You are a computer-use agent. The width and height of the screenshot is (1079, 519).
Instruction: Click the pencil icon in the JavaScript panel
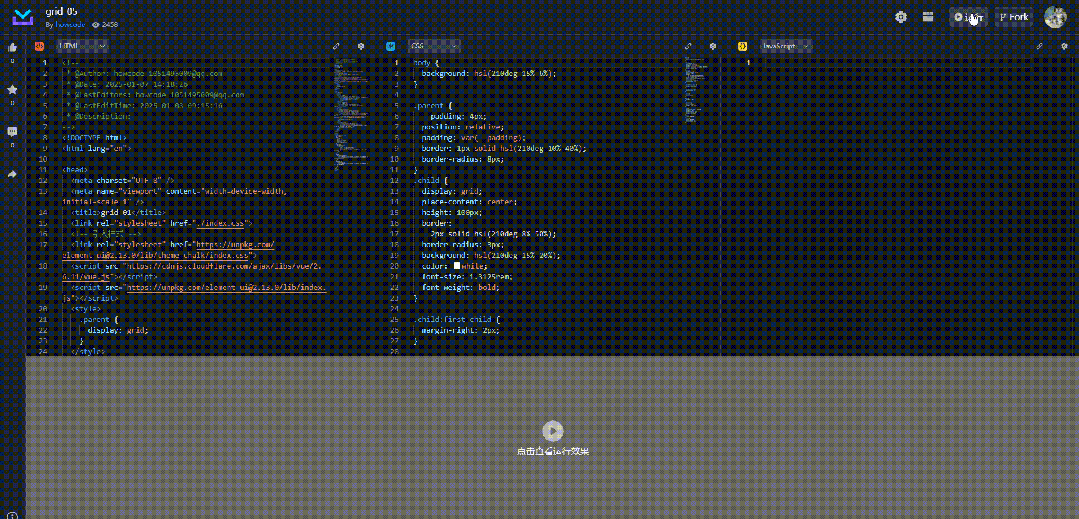[1040, 46]
